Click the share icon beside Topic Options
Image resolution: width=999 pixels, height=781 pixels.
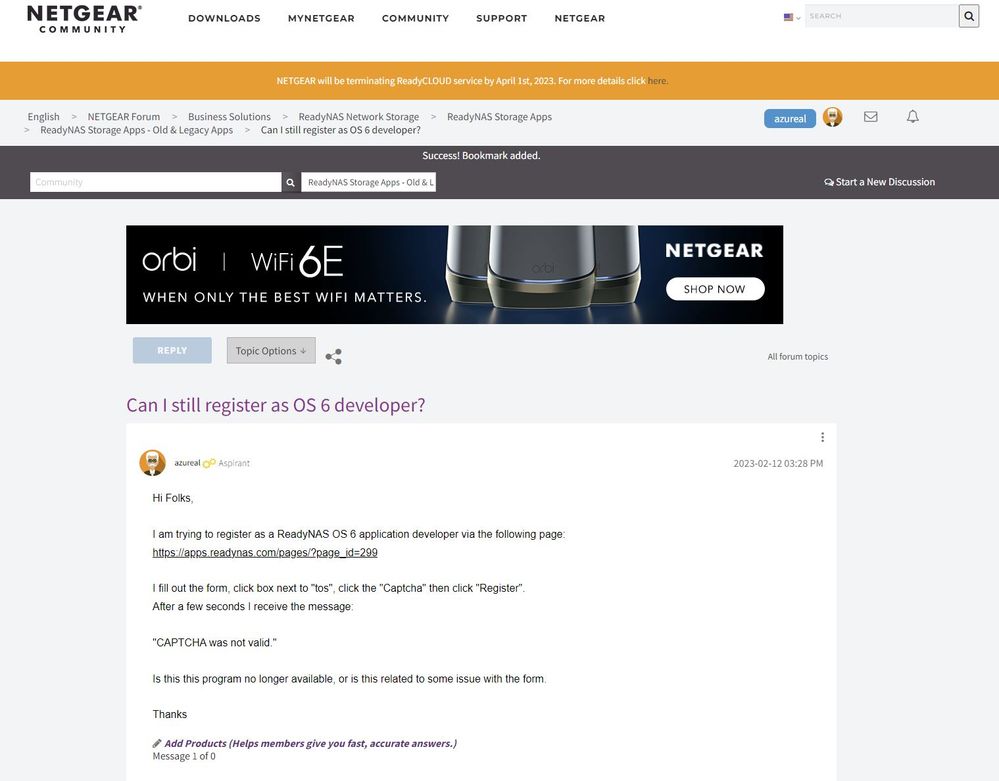click(x=333, y=356)
